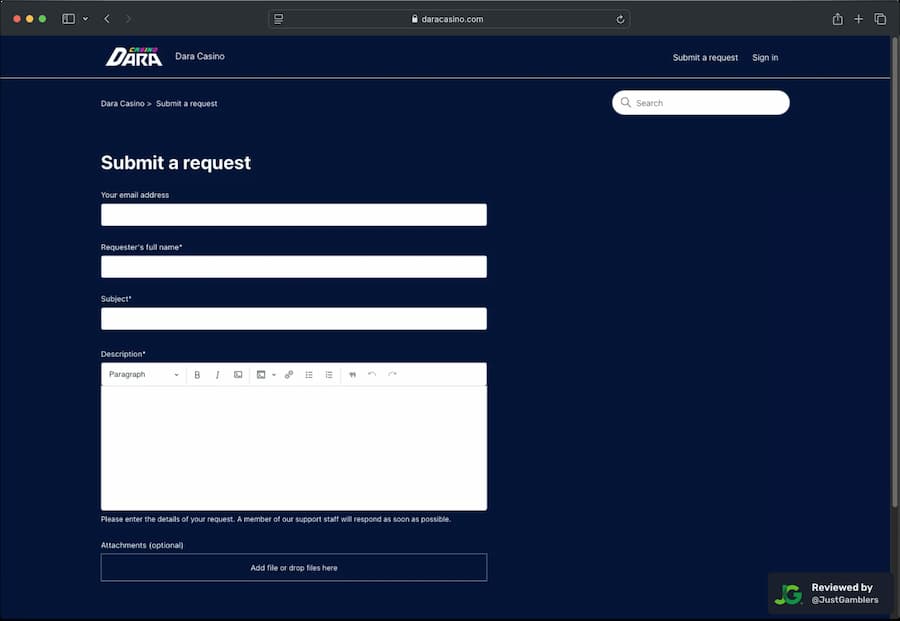Viewport: 900px width, 621px height.
Task: Insert a link using the link icon
Action: (288, 374)
